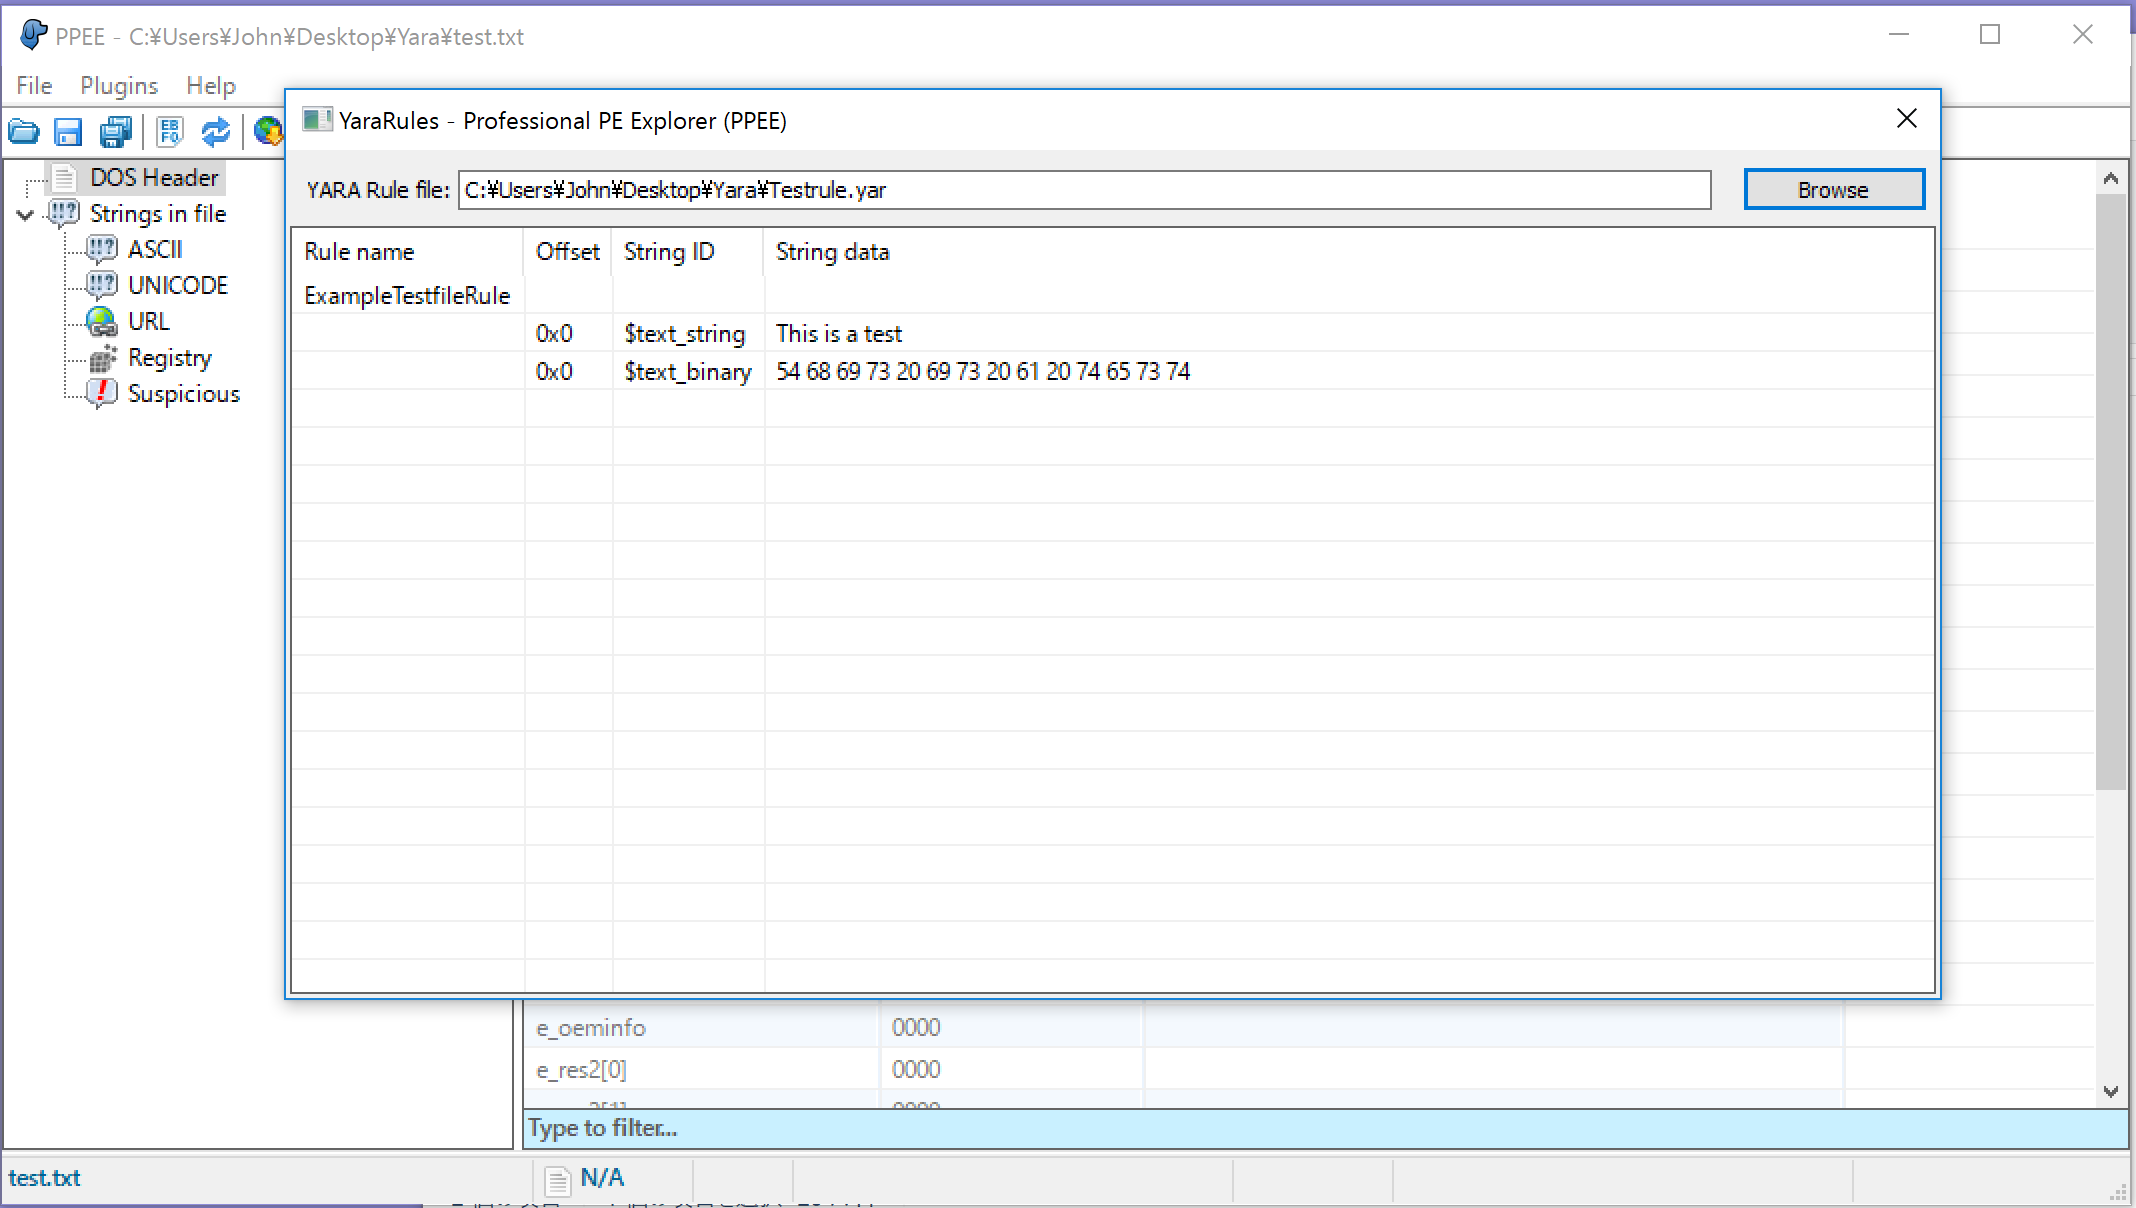The image size is (2136, 1208).
Task: Select the ExampleTestfileRule row
Action: pos(406,295)
